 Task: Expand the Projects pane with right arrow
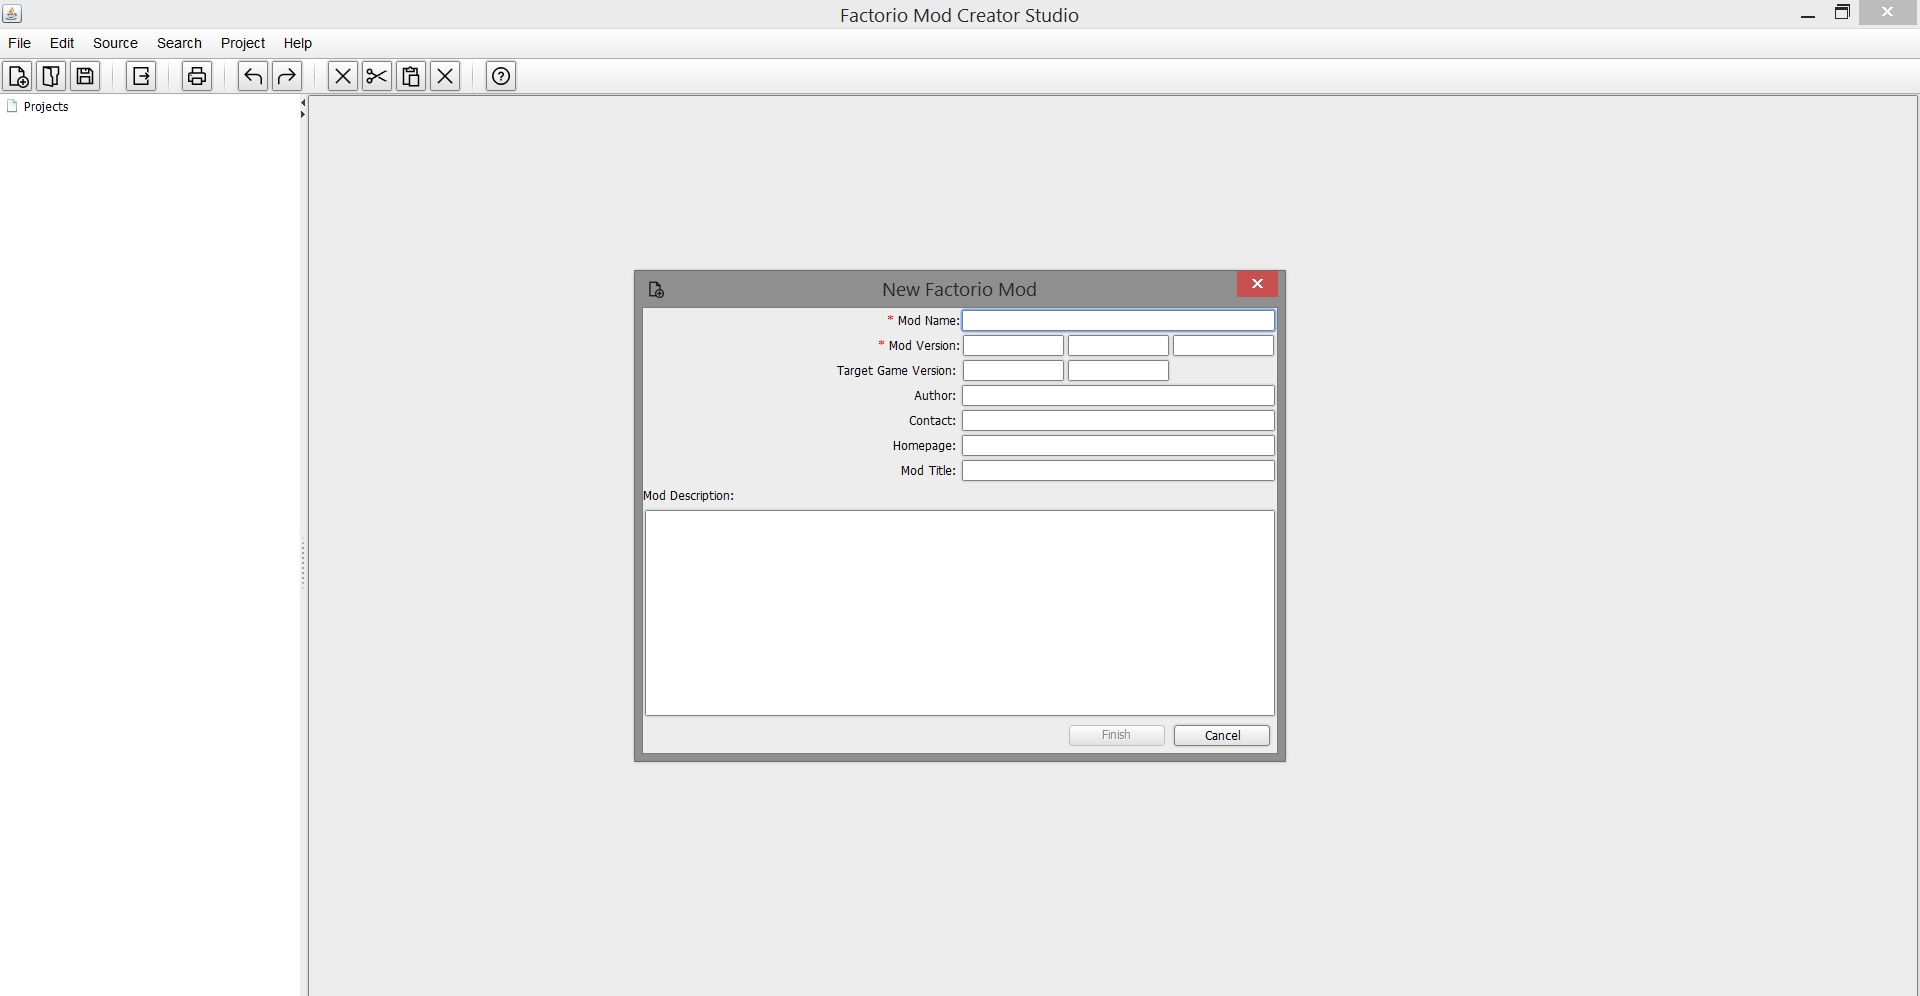[x=303, y=115]
